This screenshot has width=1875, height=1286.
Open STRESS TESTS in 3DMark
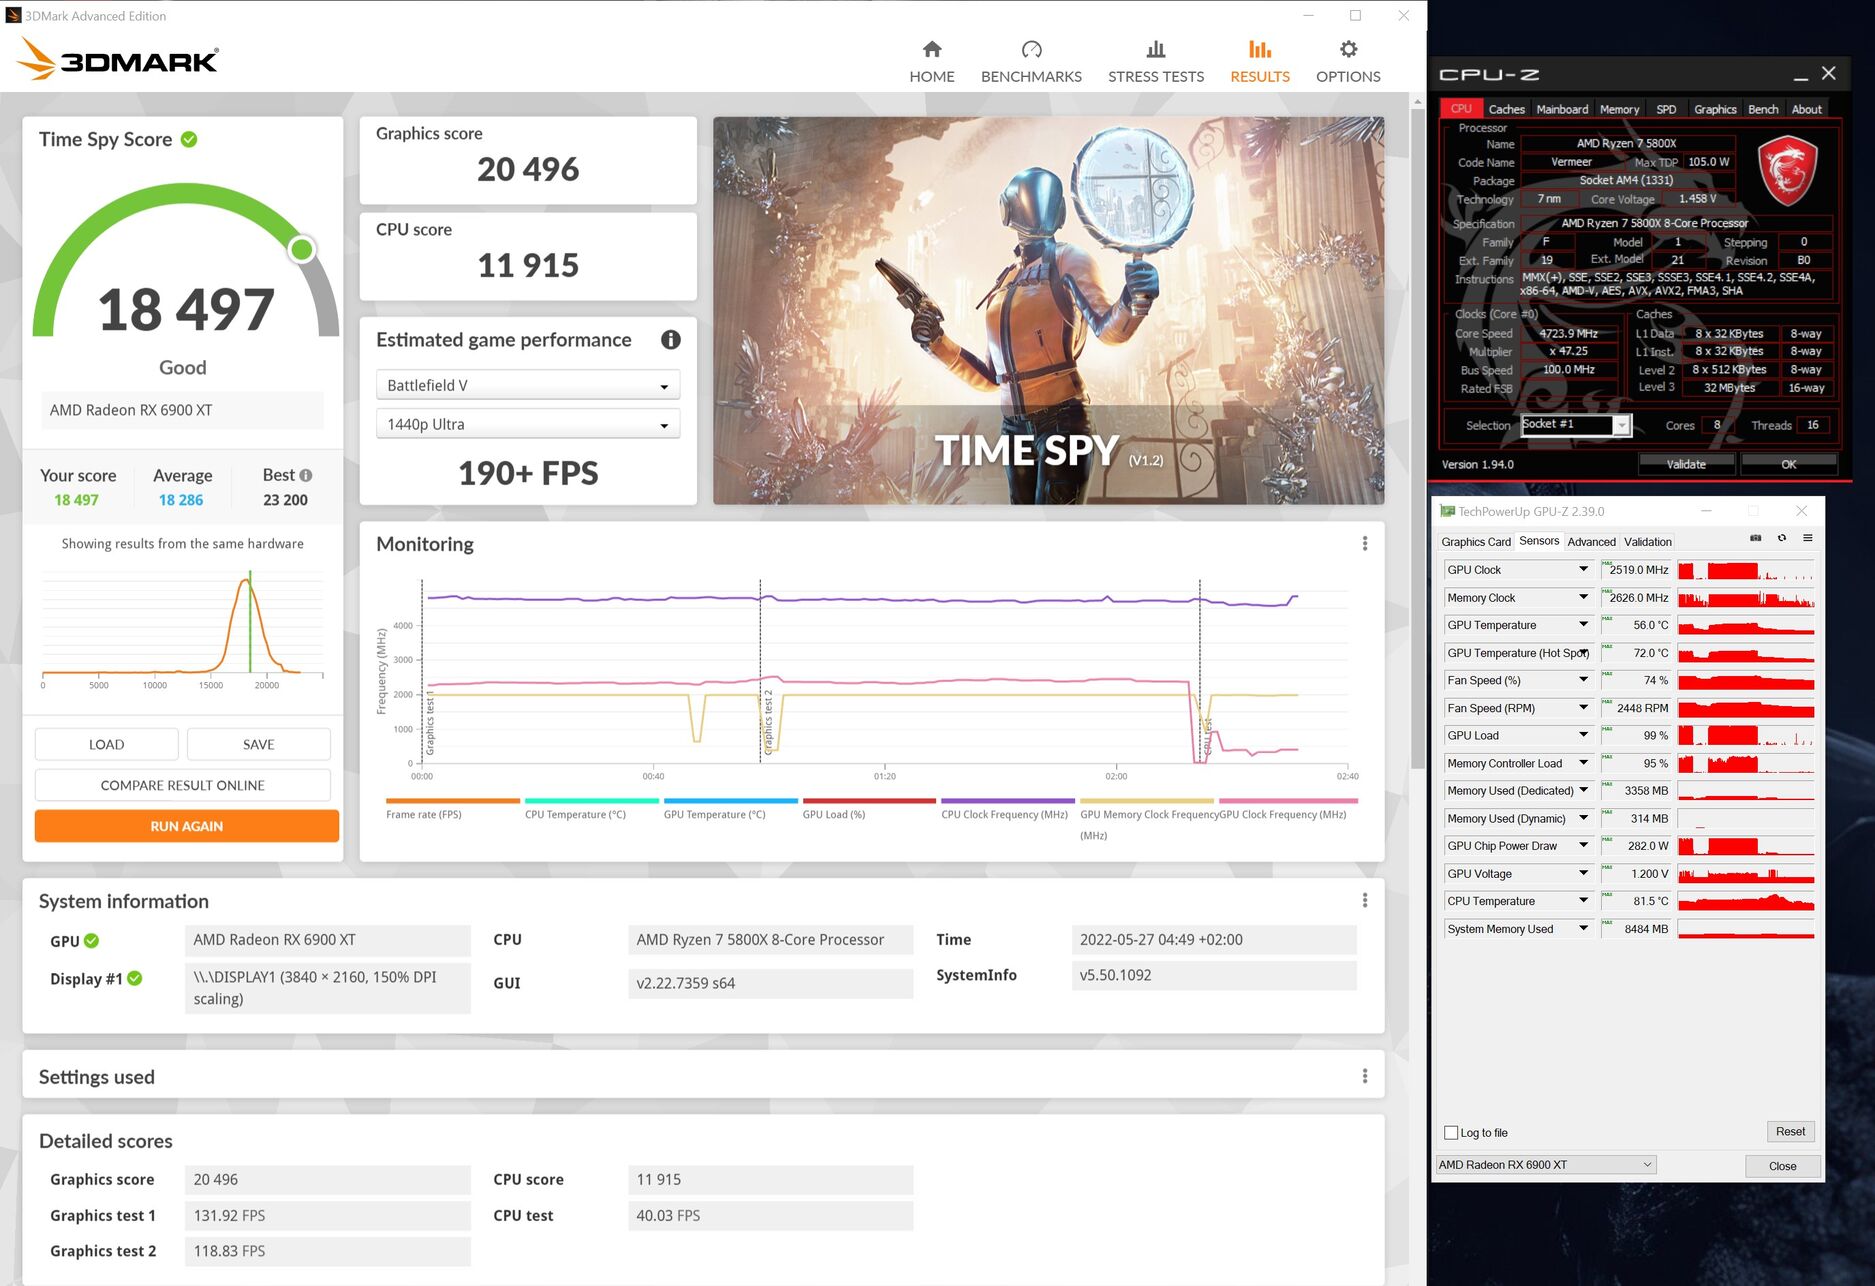tap(1155, 62)
